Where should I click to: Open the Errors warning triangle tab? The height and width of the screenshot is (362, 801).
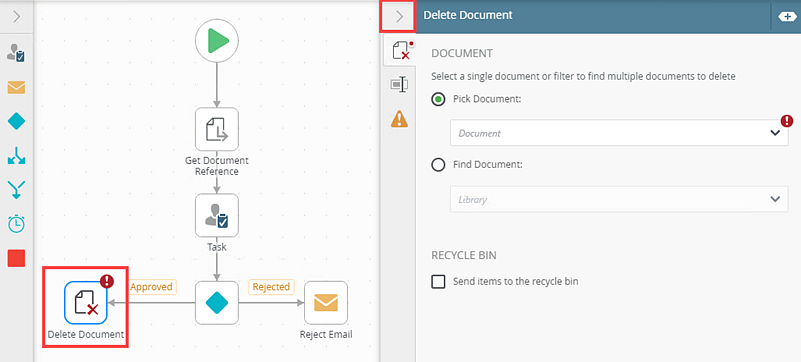coord(399,118)
